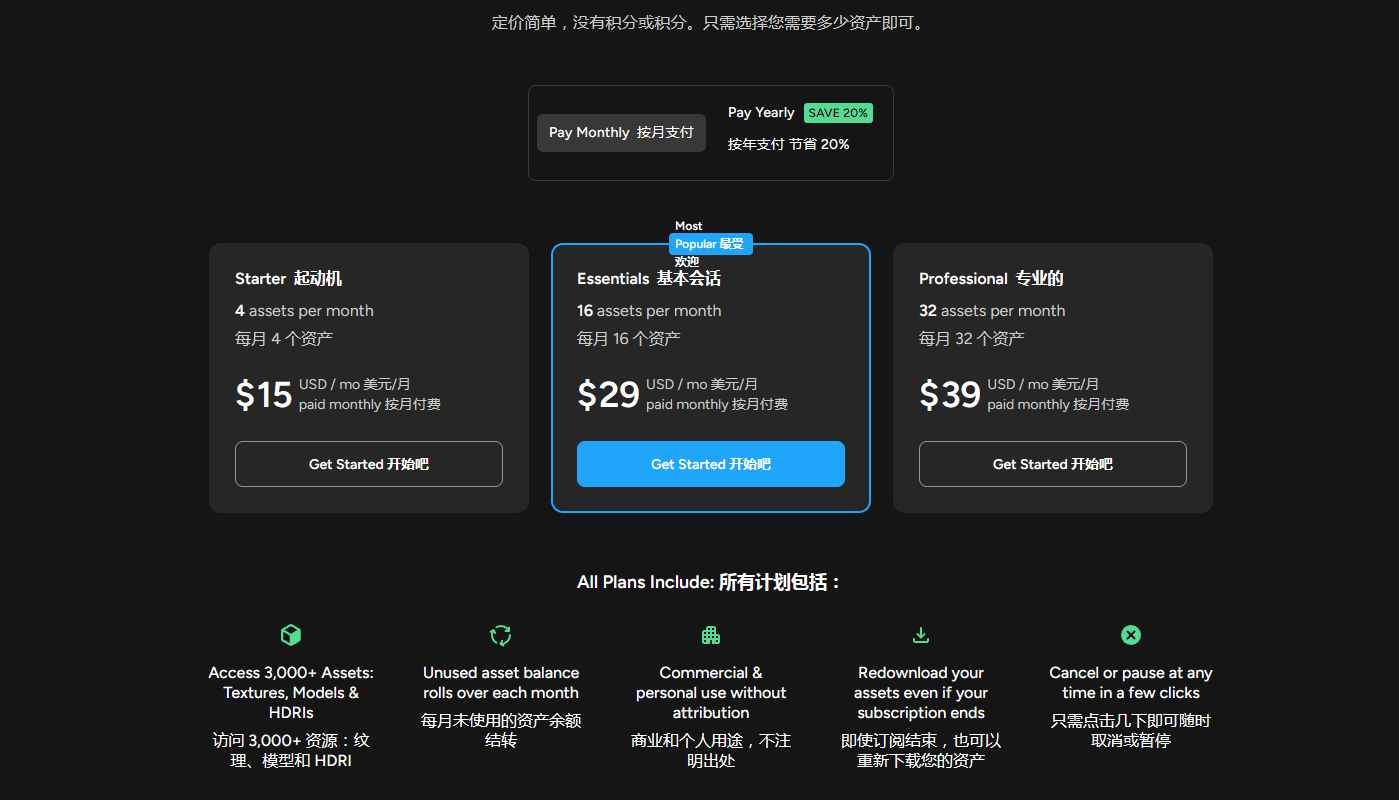Click the Most Popular badge
Viewport: 1399px width, 800px height.
pyautogui.click(x=710, y=244)
